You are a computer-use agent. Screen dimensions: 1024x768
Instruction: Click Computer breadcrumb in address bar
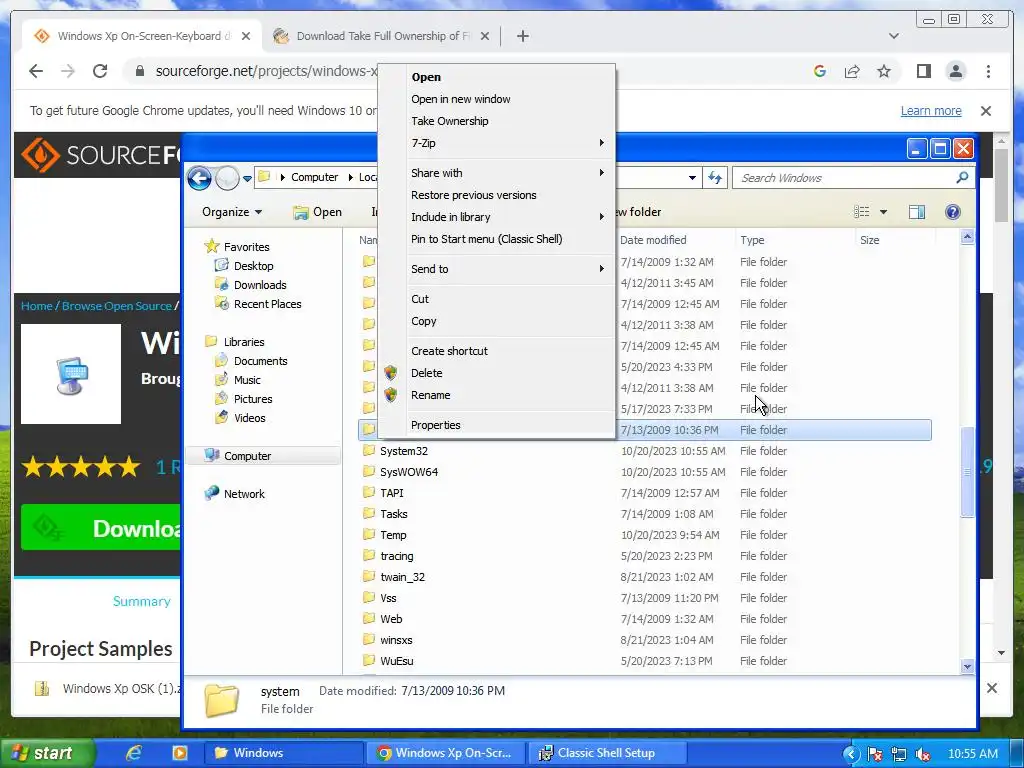tap(314, 177)
